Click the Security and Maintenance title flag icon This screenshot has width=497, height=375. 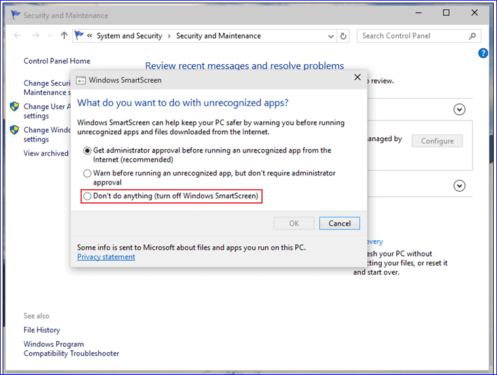(15, 15)
